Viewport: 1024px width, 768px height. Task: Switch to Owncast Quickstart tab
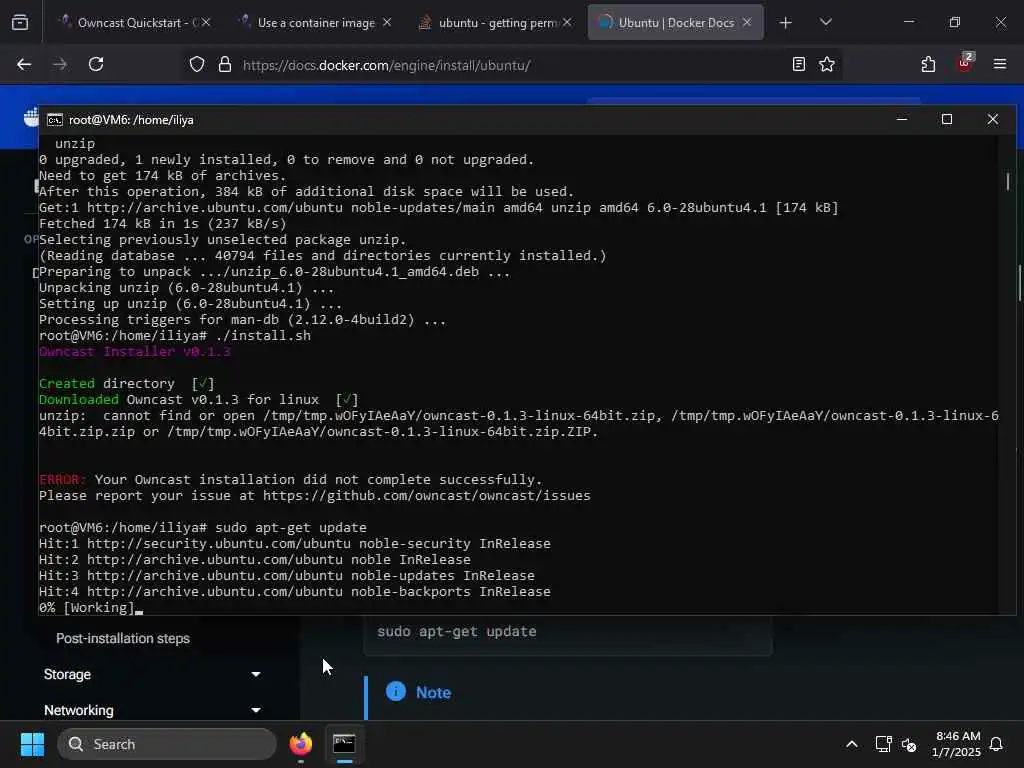point(135,22)
